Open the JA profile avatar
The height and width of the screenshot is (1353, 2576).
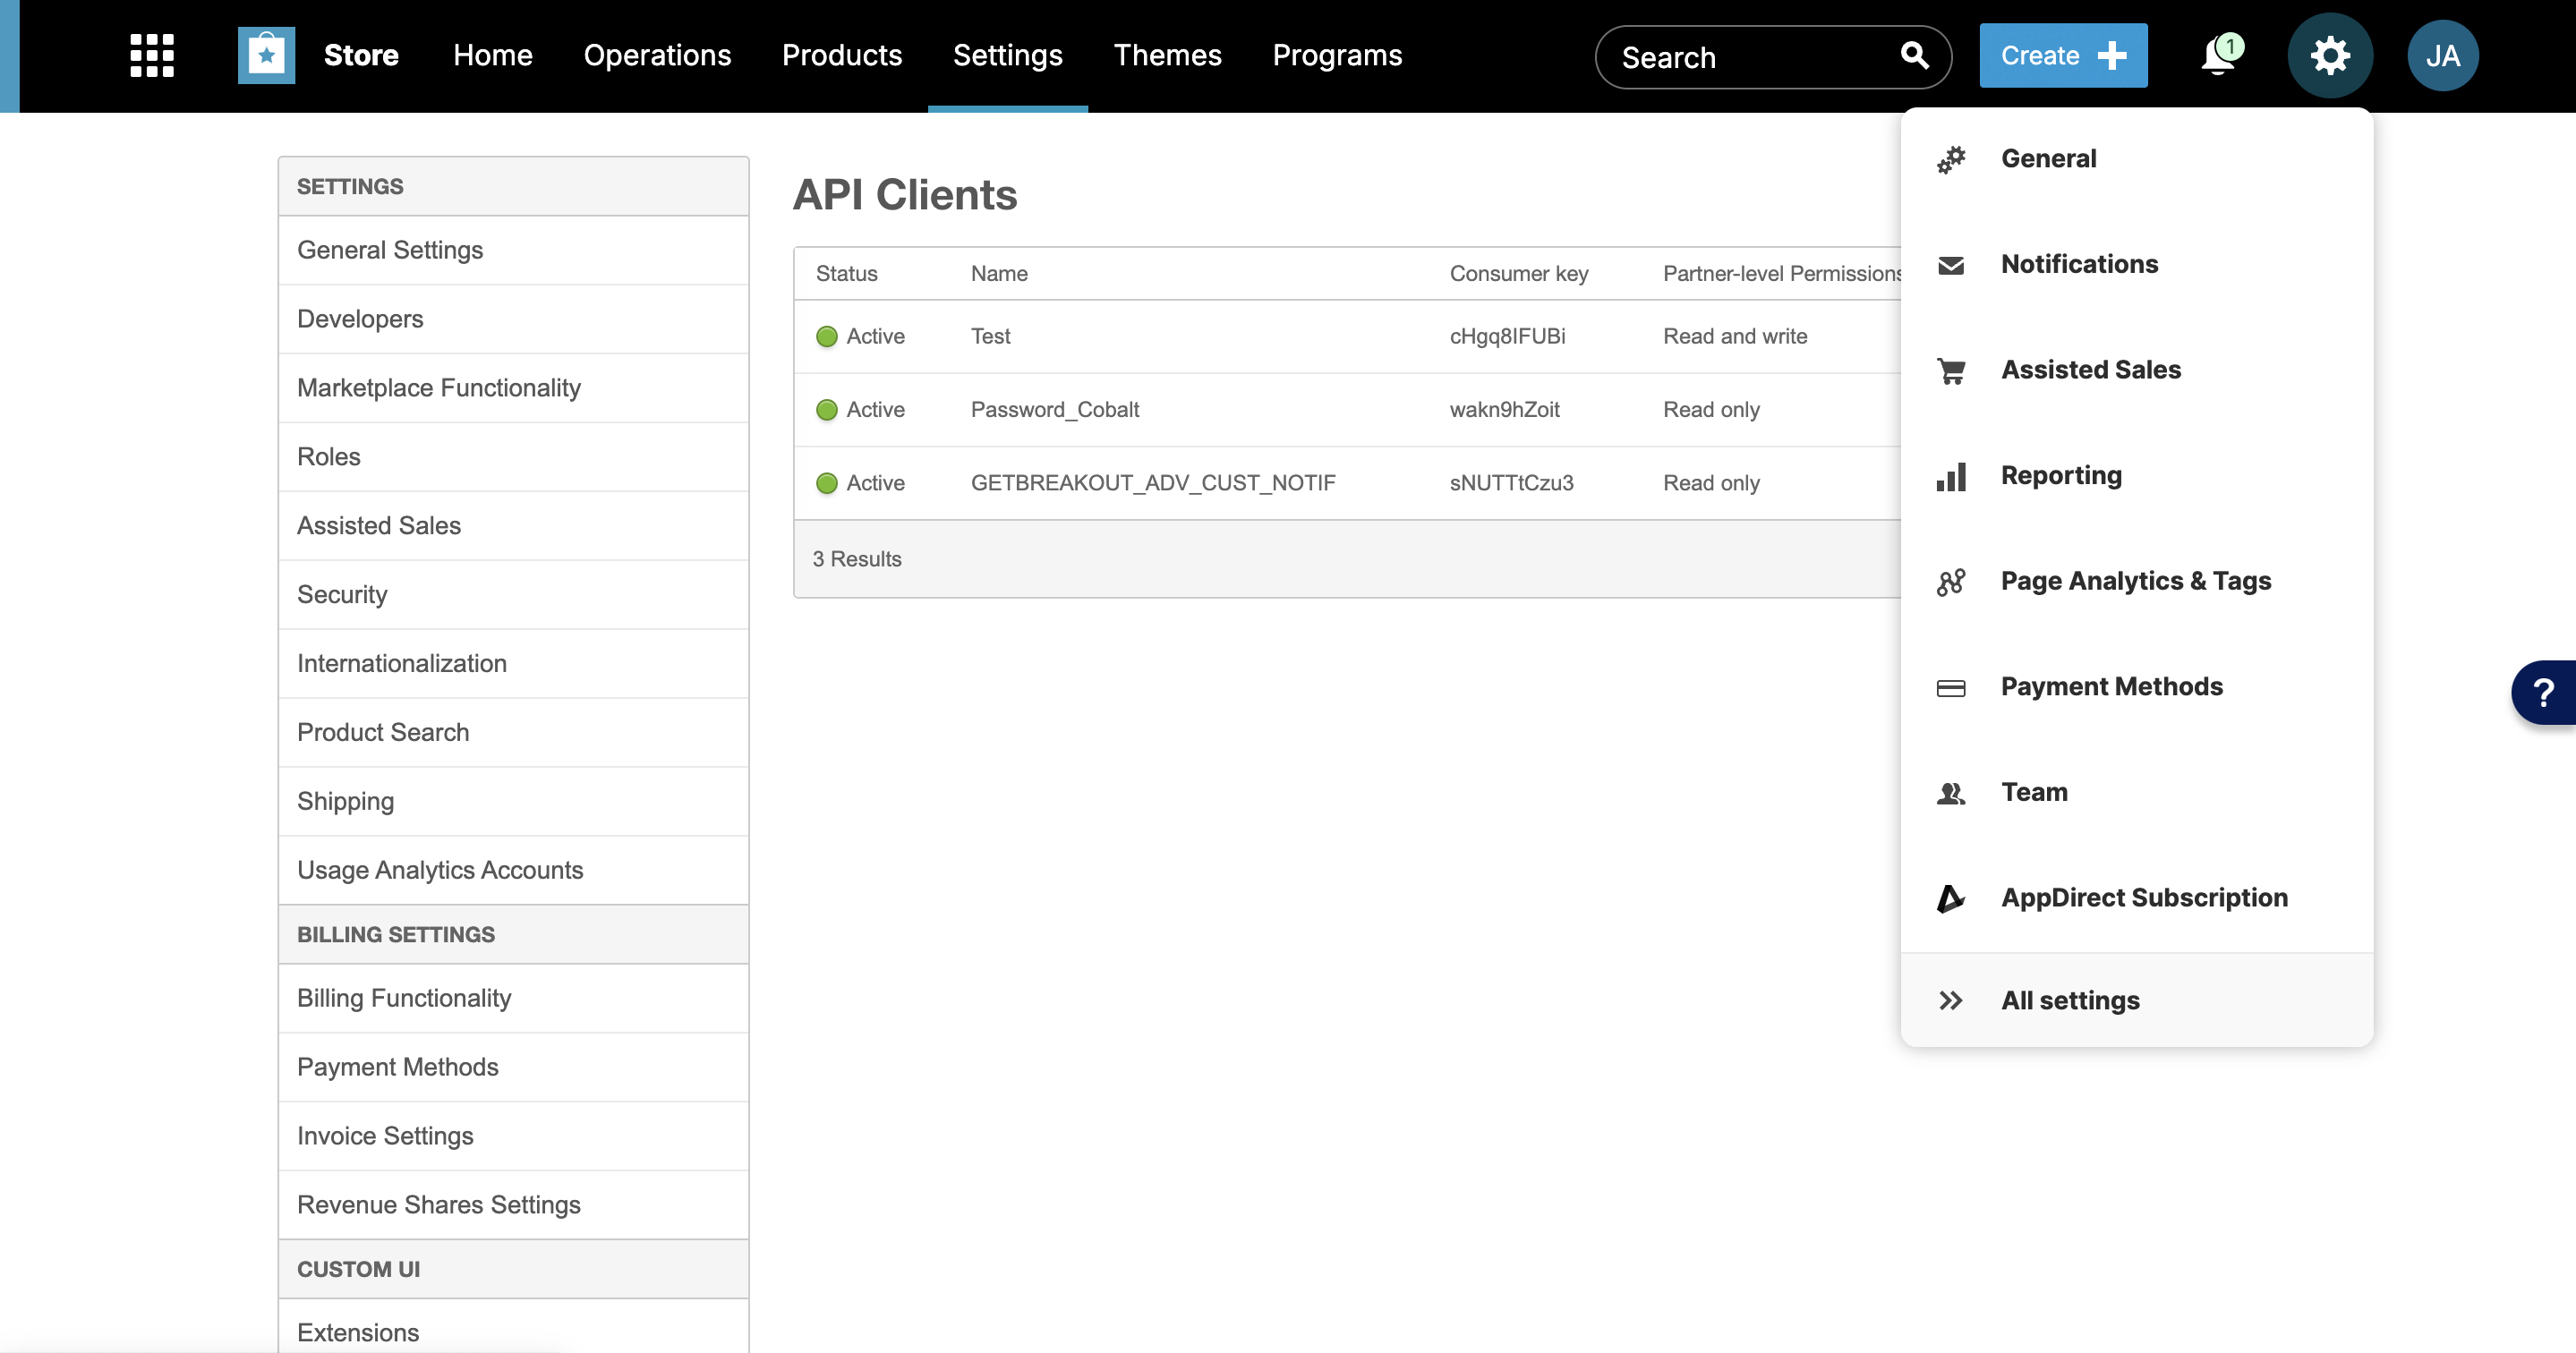click(2443, 55)
